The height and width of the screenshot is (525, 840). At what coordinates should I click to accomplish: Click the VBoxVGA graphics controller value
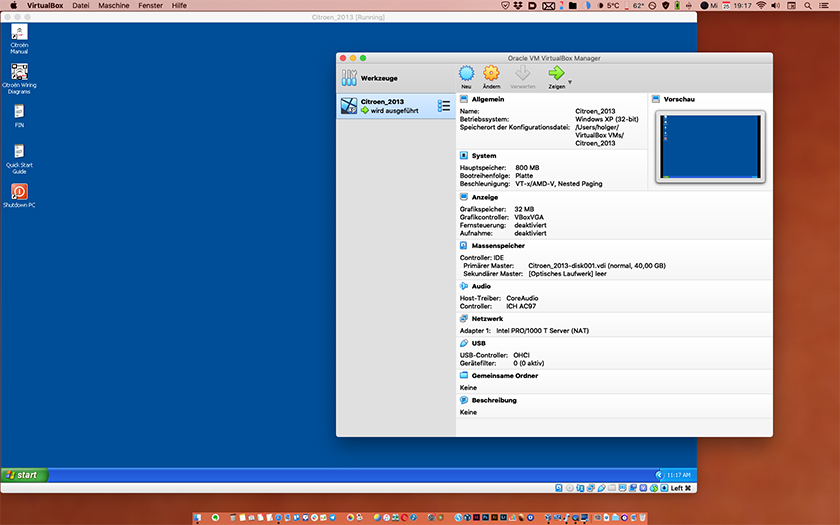529,218
